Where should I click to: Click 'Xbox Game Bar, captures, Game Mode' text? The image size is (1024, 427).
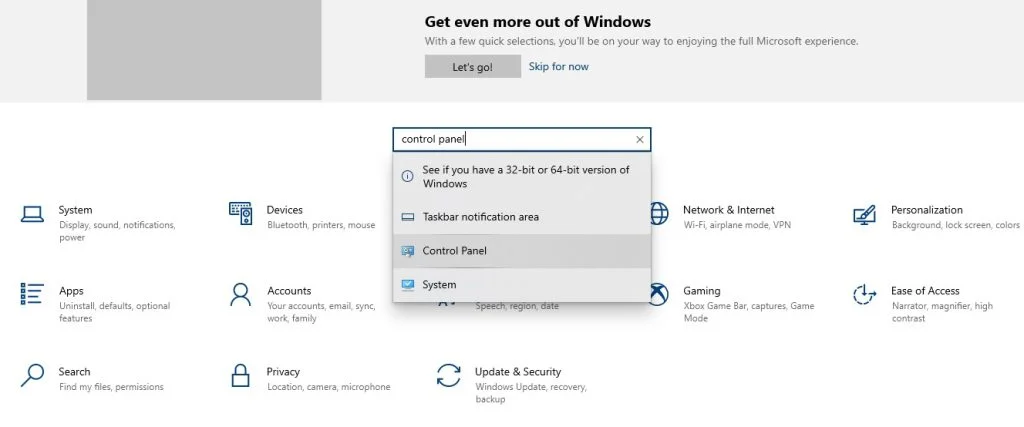(749, 312)
